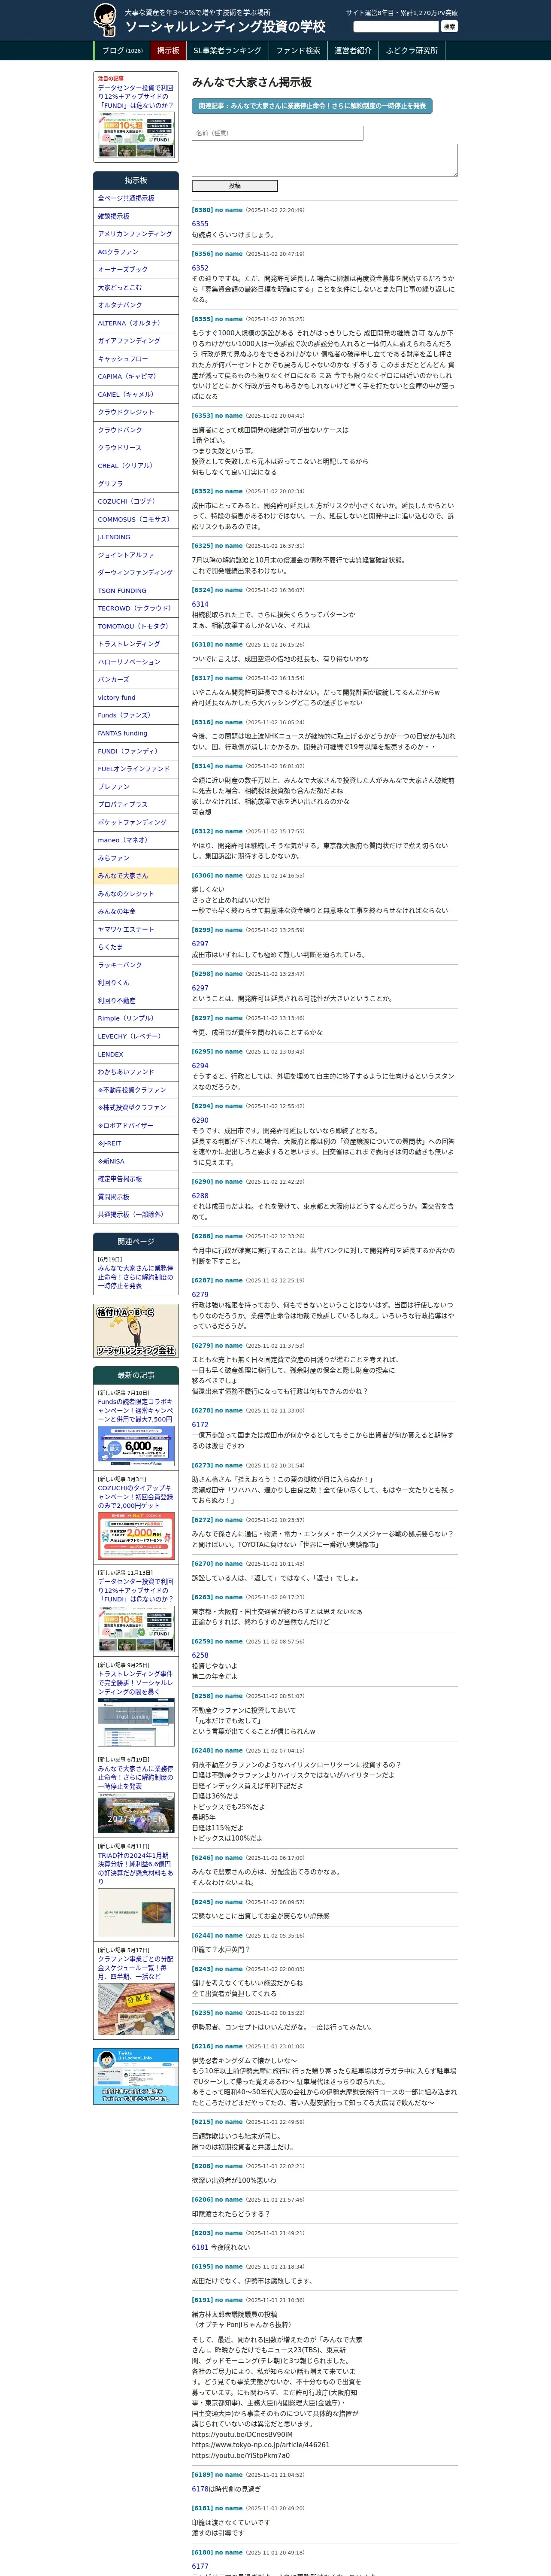Open the COZUCHI 2,000円 campaign article thumbnail
The width and height of the screenshot is (551, 2576).
click(x=136, y=1536)
